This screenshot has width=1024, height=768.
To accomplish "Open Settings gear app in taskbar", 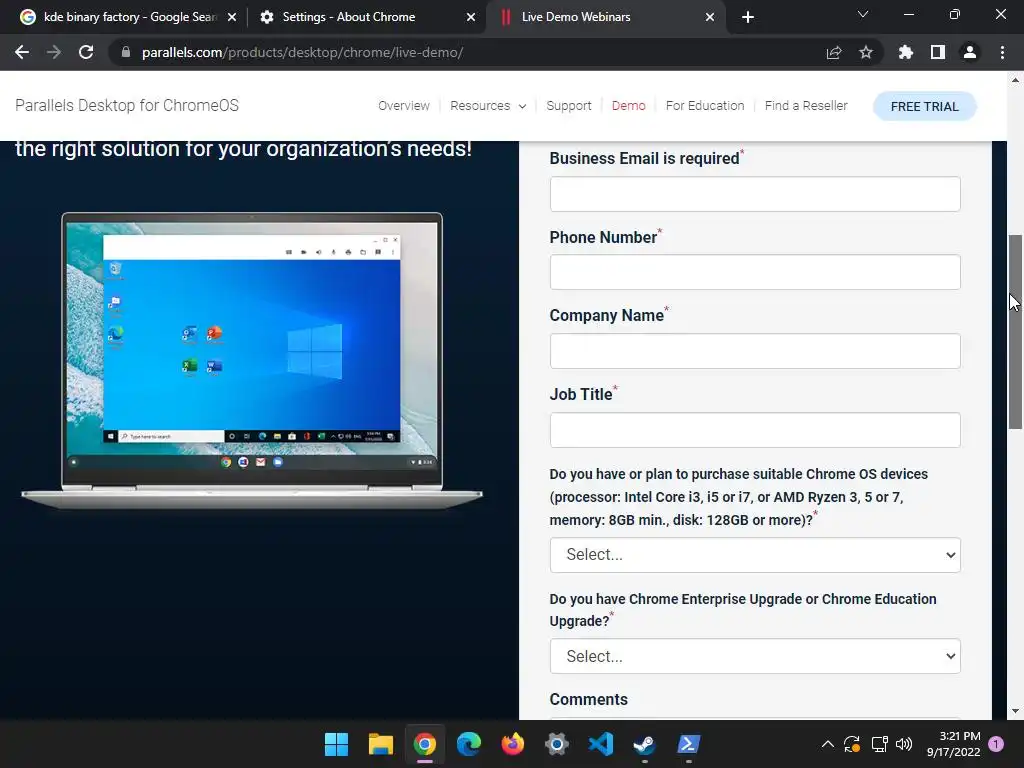I will 556,744.
